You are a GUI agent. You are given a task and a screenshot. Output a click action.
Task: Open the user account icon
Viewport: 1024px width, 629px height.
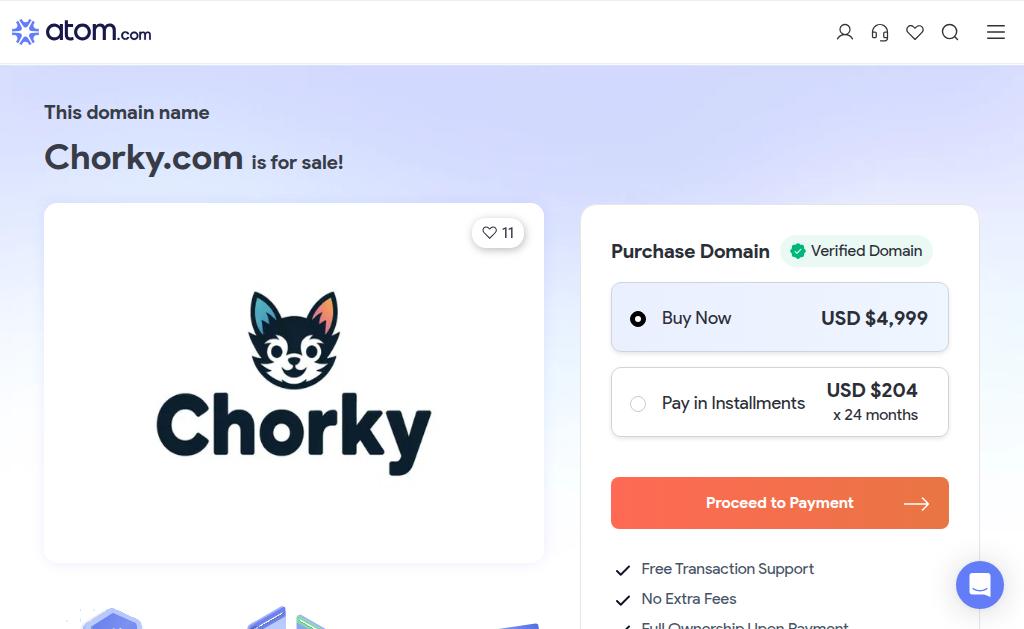tap(844, 32)
